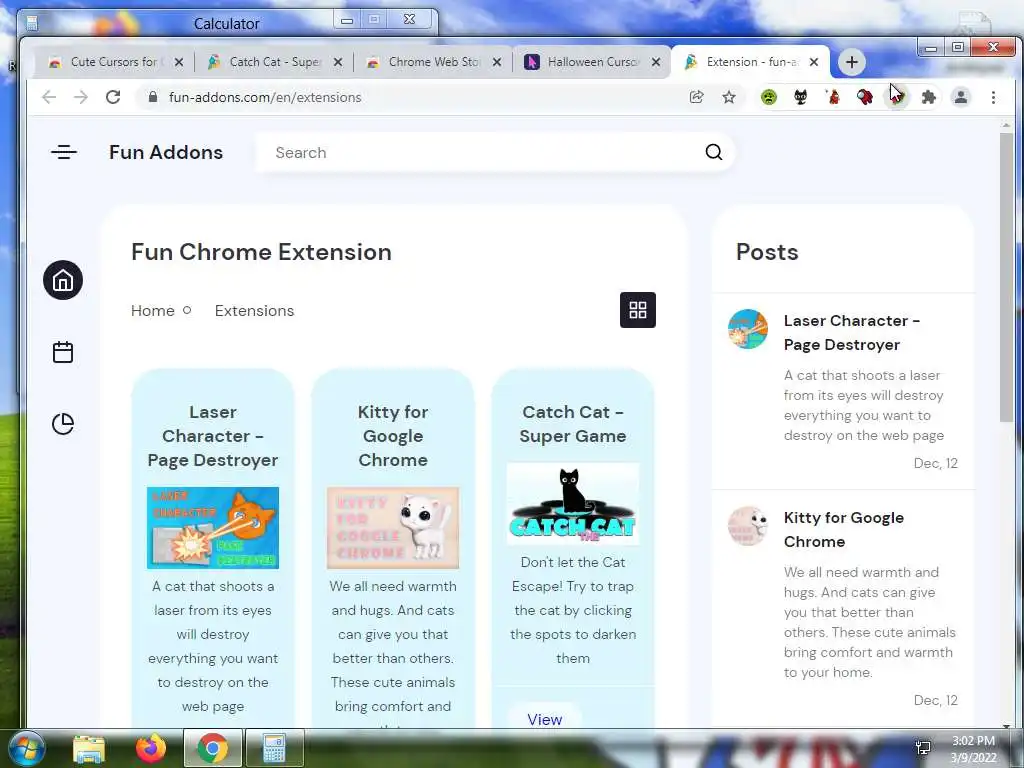Click the scrollbar down arrow
The height and width of the screenshot is (768, 1024).
coord(1006,724)
